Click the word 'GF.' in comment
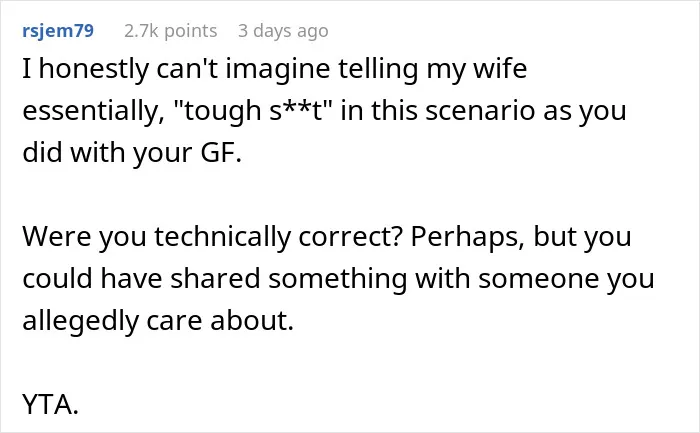700x433 pixels. [221, 152]
